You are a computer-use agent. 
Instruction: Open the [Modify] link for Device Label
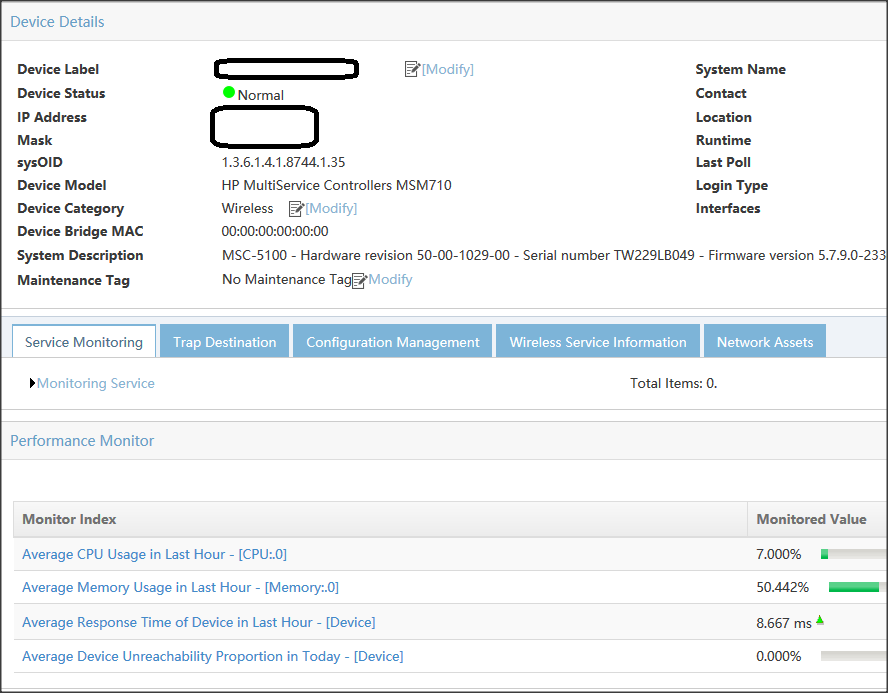tap(447, 69)
